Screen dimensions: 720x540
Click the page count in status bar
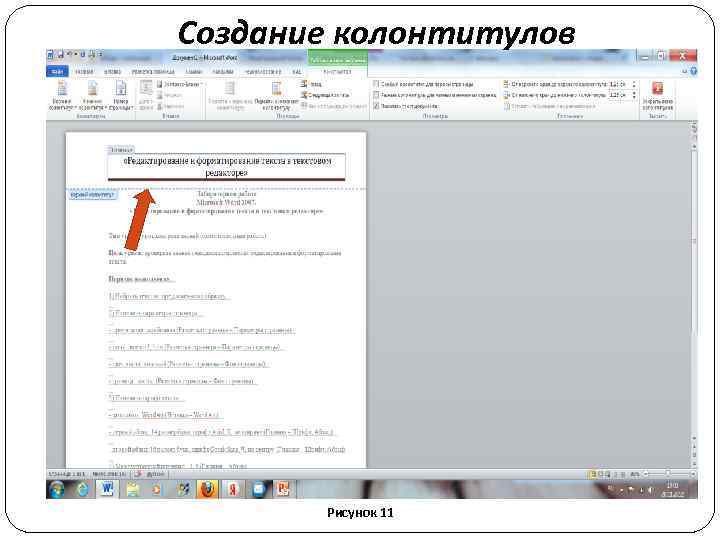click(67, 474)
